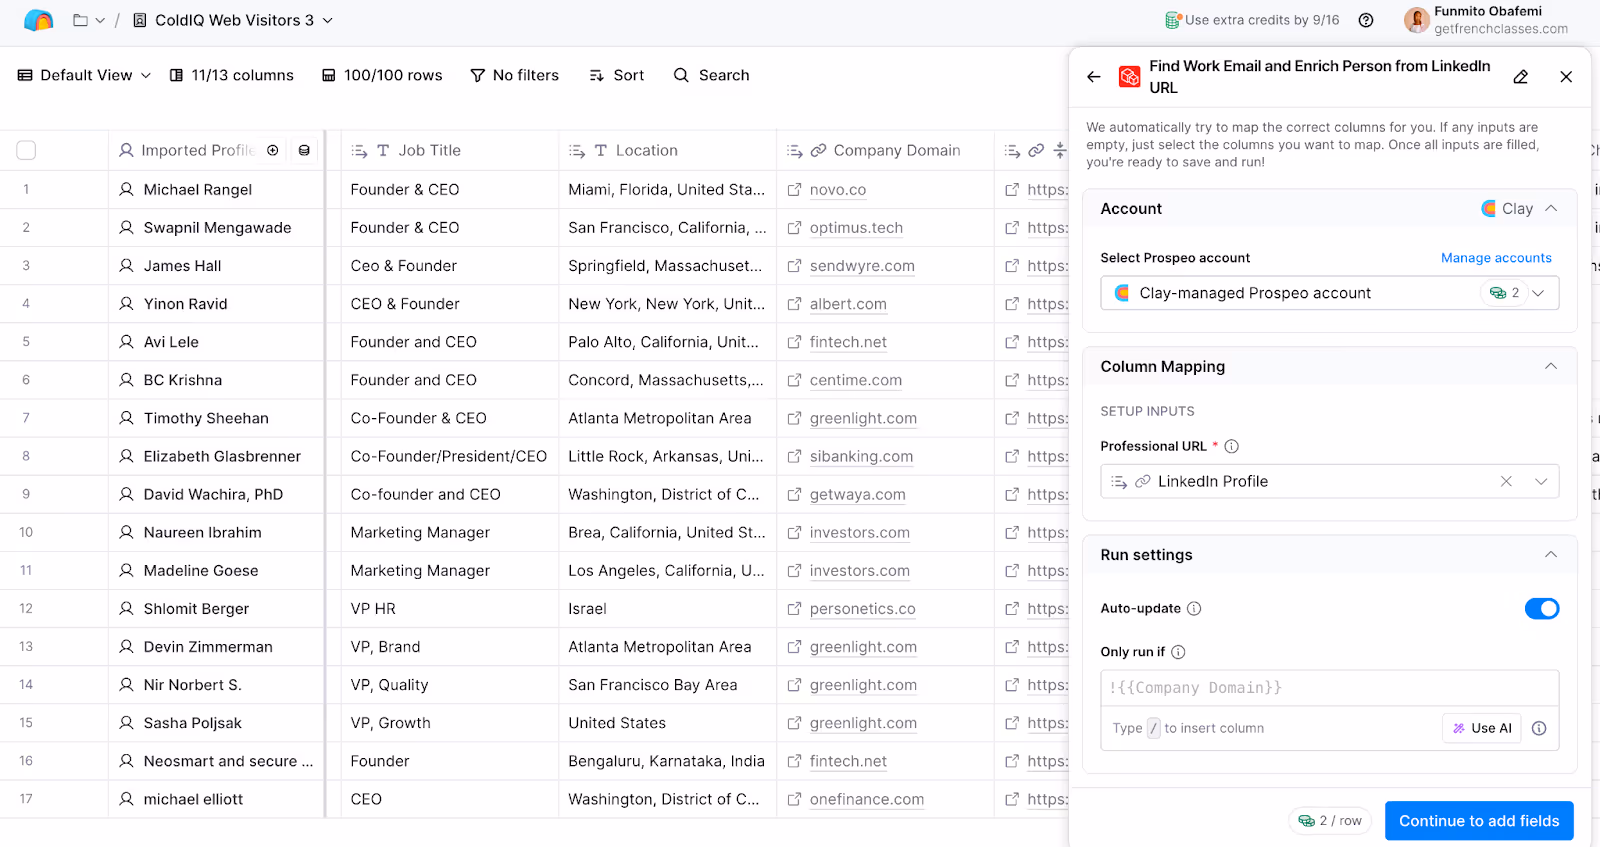Click the Use AI button
The image size is (1600, 847).
(1482, 728)
